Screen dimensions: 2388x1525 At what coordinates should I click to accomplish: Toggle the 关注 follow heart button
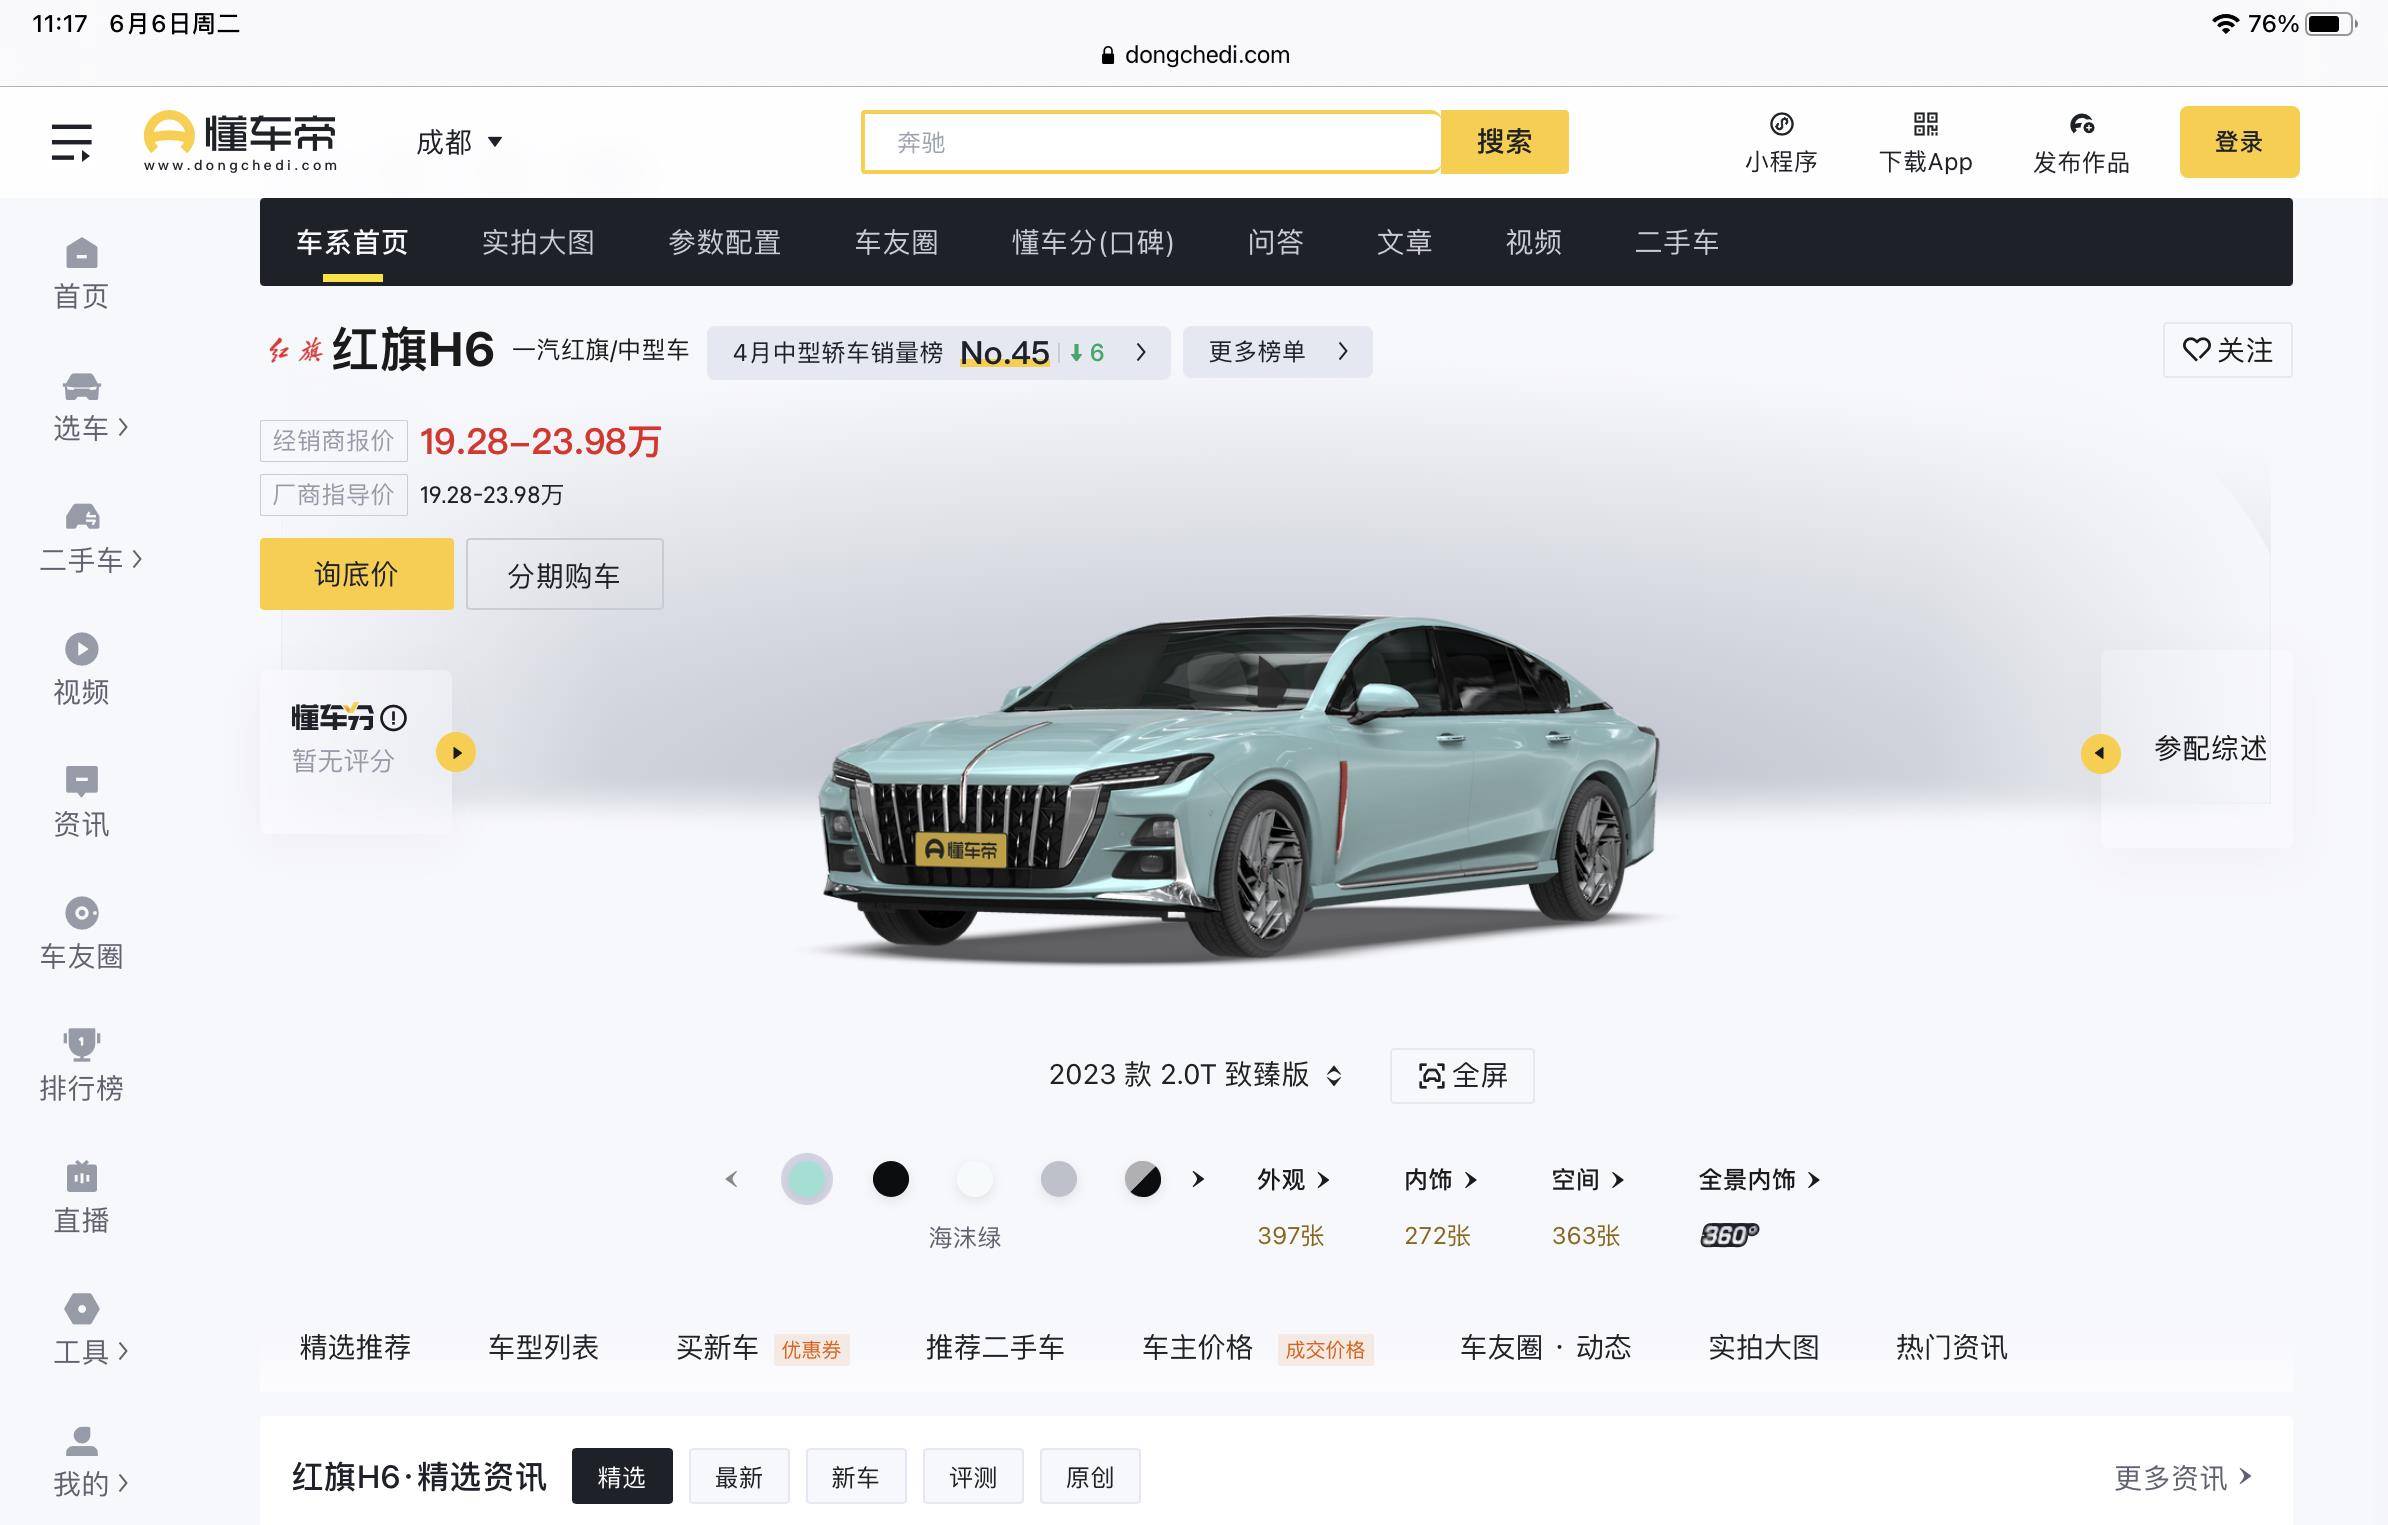click(x=2228, y=351)
